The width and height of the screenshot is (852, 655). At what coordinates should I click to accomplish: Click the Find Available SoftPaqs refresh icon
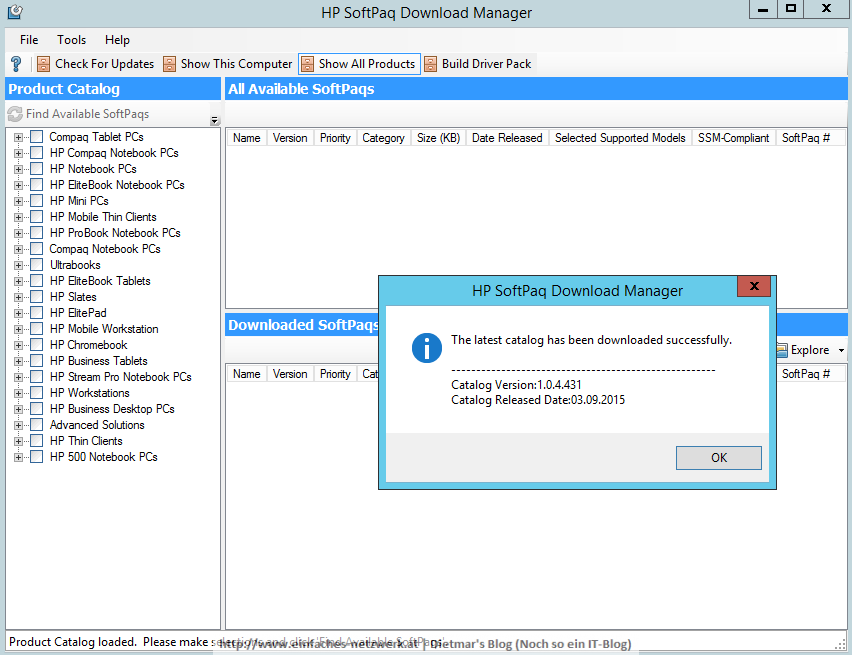click(x=15, y=114)
